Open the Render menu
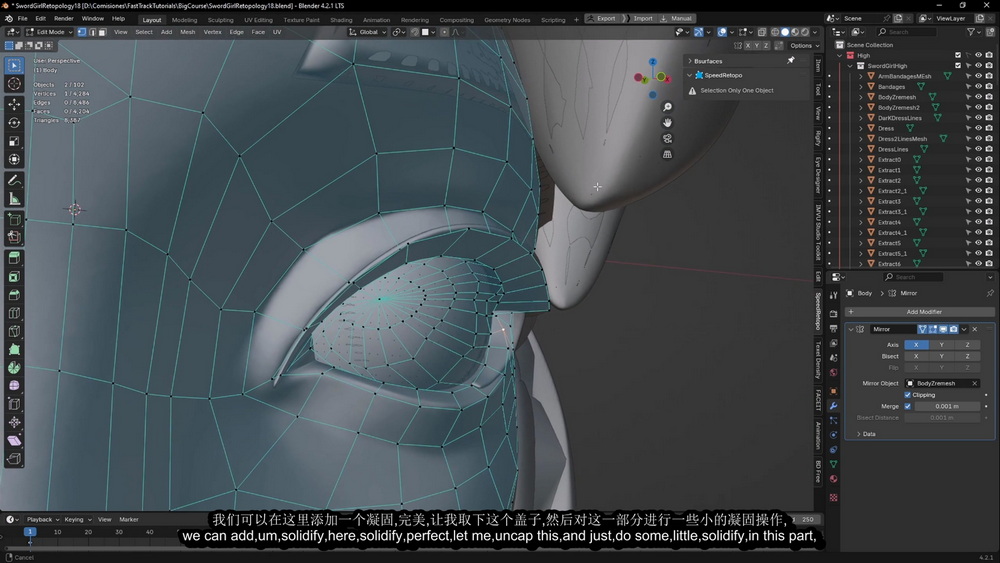The image size is (1000, 563). [64, 18]
